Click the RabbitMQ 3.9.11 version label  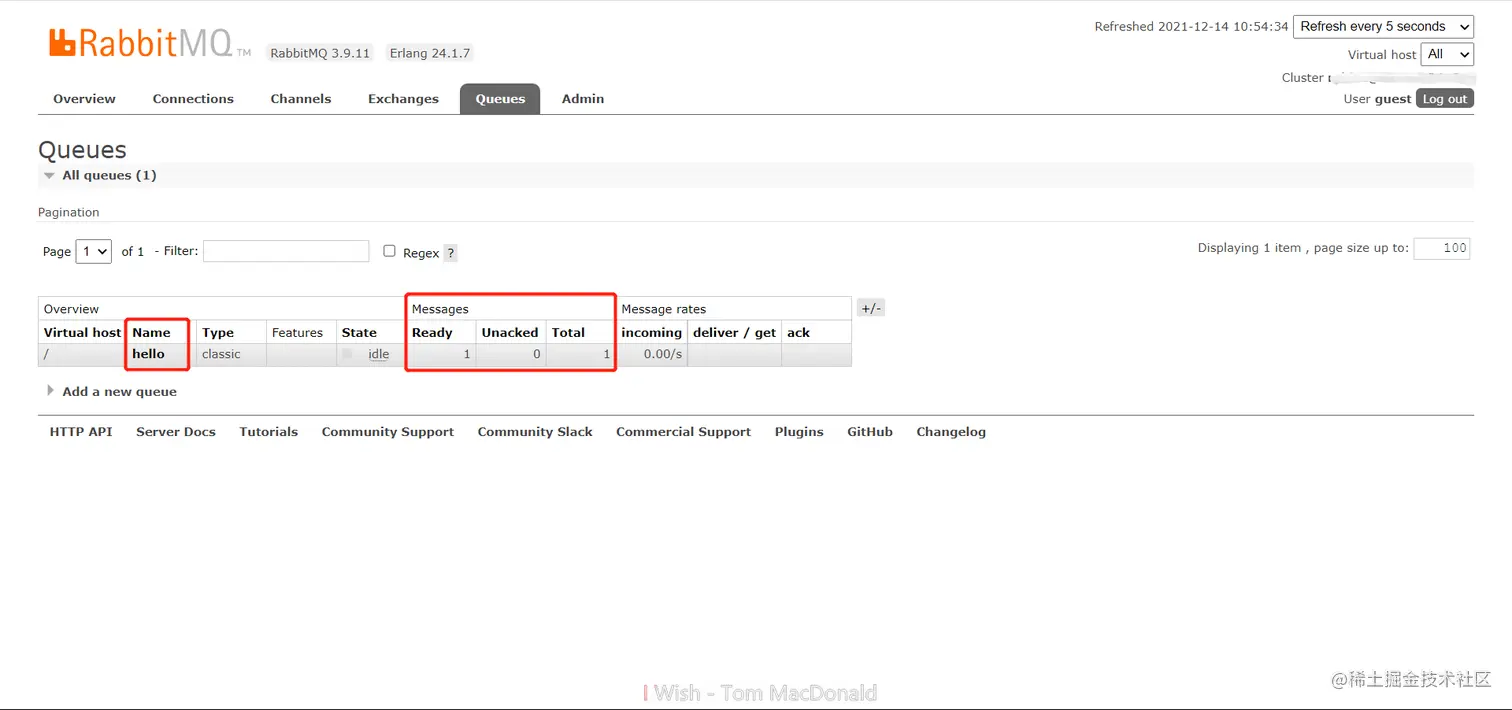(320, 53)
